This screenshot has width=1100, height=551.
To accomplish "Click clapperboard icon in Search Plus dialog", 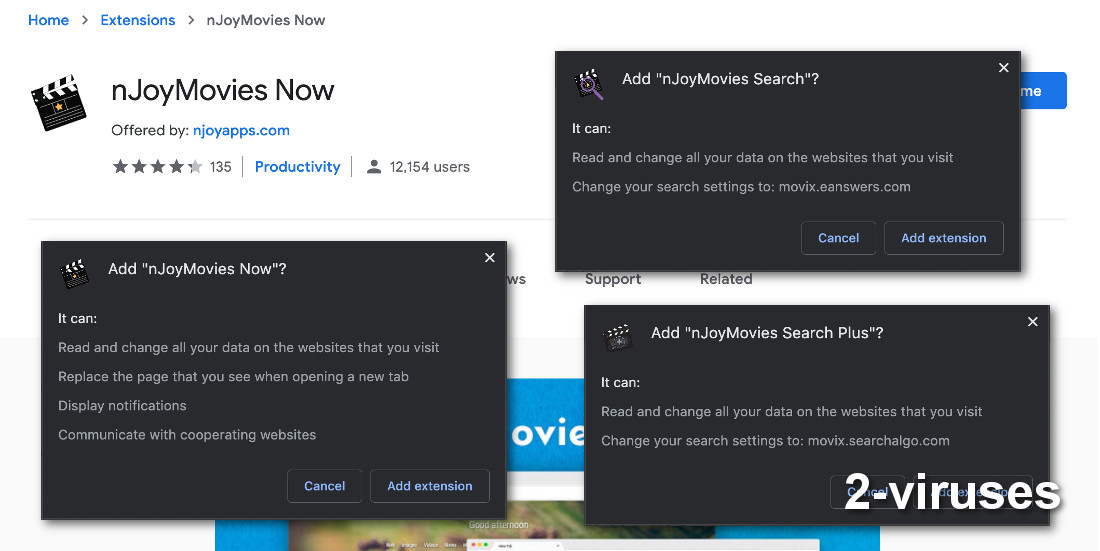I will [x=617, y=338].
